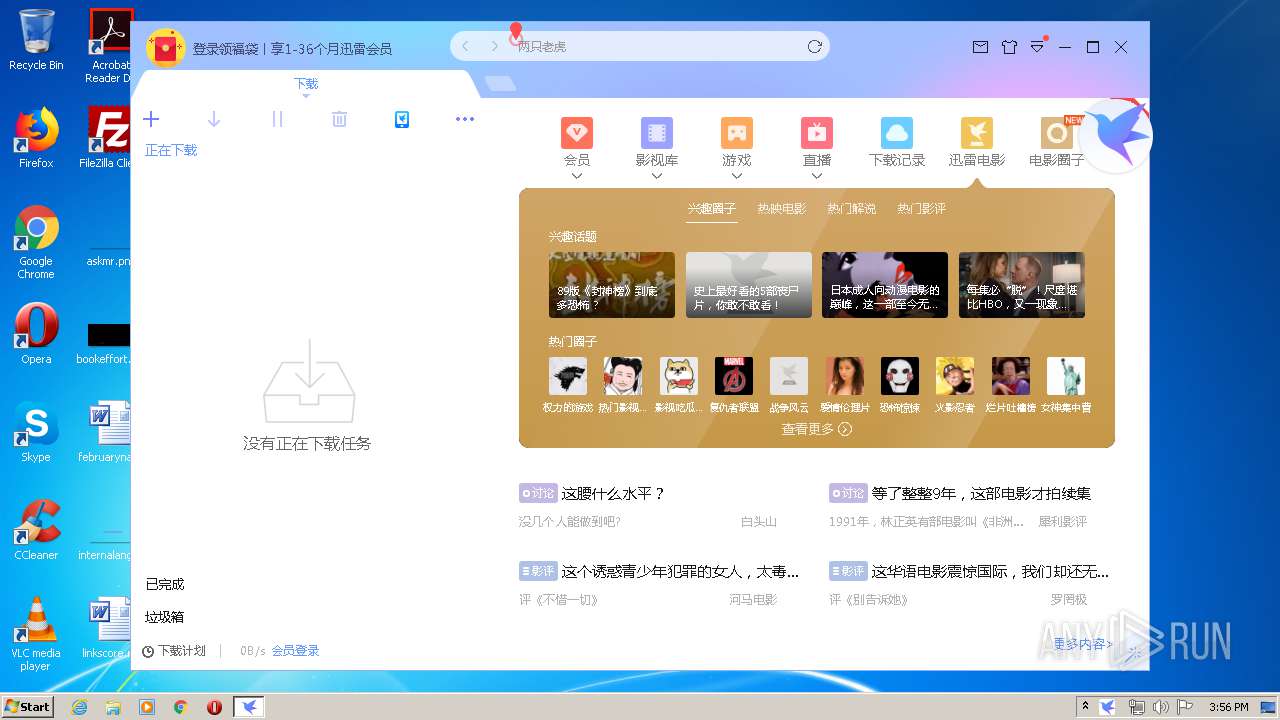Click the Xunlei tray icon
The image size is (1280, 720).
pyautogui.click(x=1108, y=707)
